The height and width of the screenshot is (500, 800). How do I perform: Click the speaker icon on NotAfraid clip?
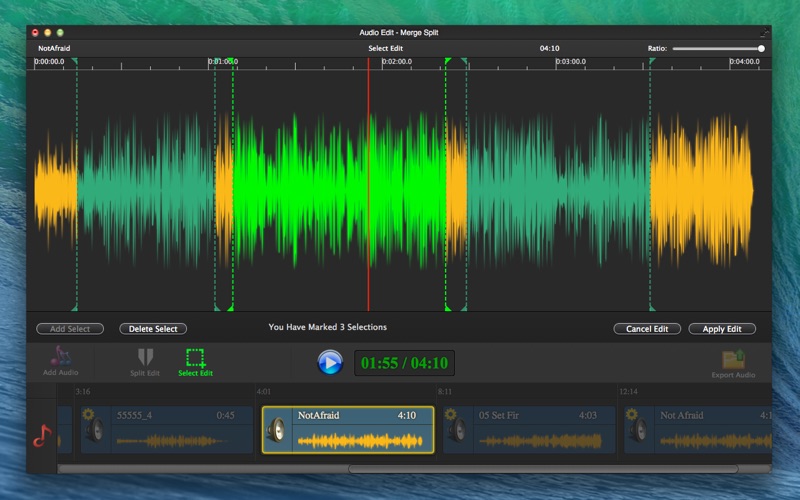pos(277,431)
